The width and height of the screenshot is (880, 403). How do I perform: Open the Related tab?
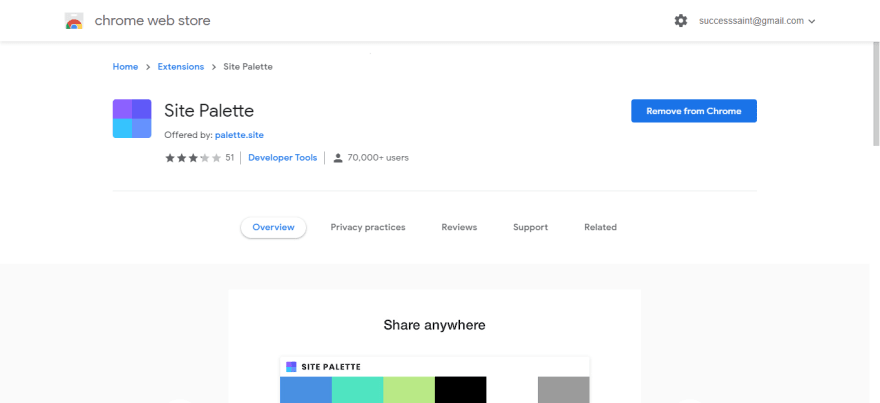[x=601, y=227]
